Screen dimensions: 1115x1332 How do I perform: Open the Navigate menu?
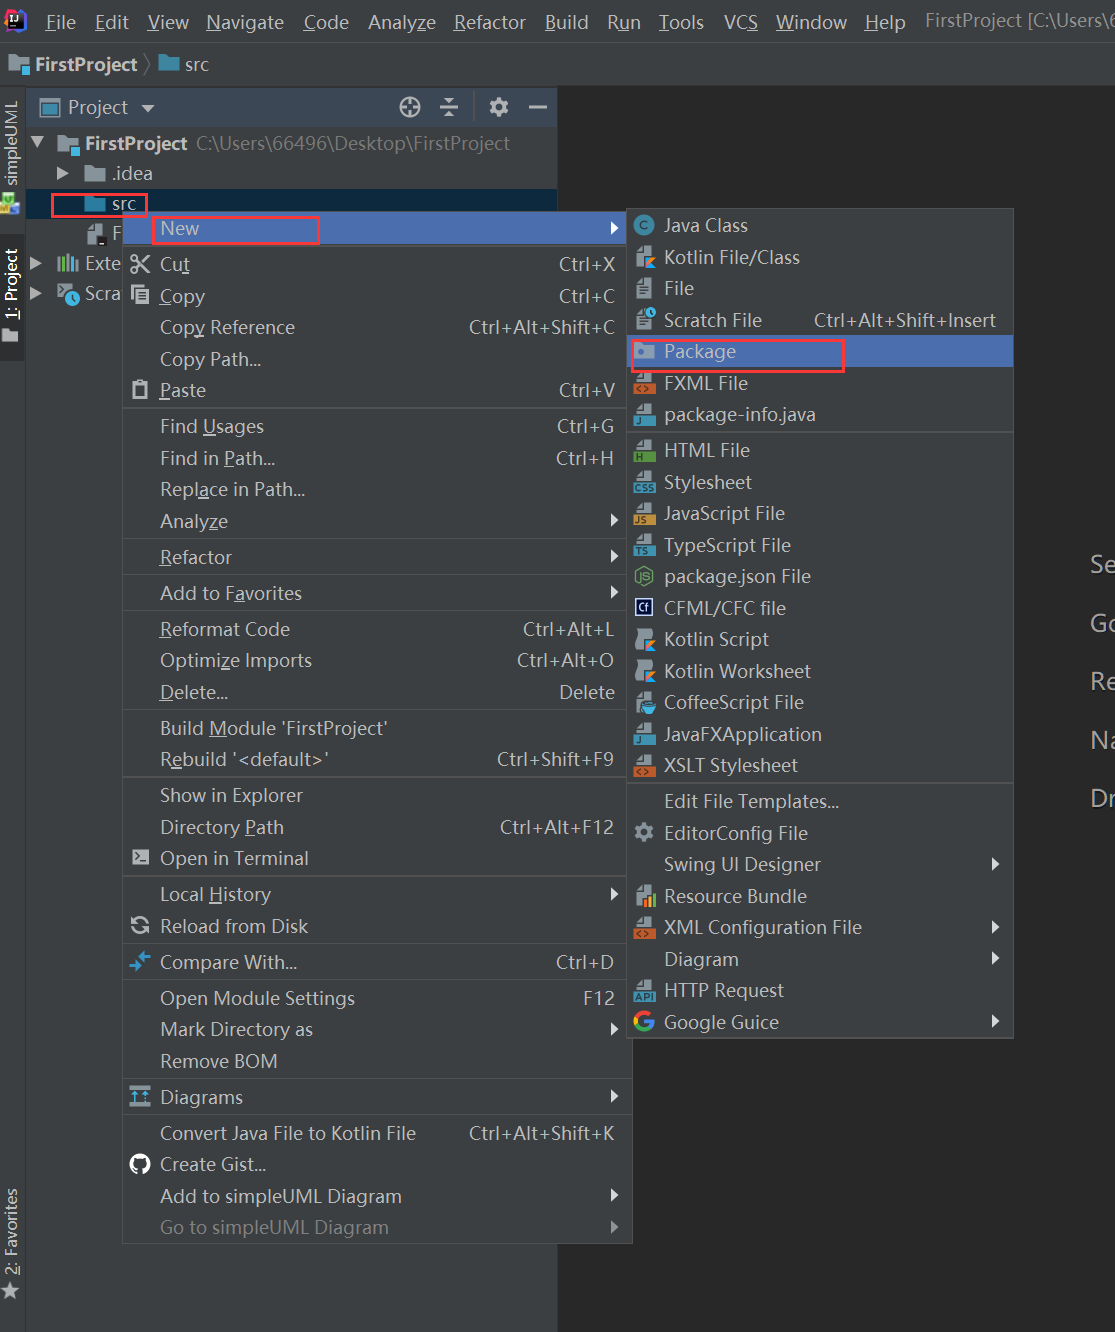click(245, 22)
